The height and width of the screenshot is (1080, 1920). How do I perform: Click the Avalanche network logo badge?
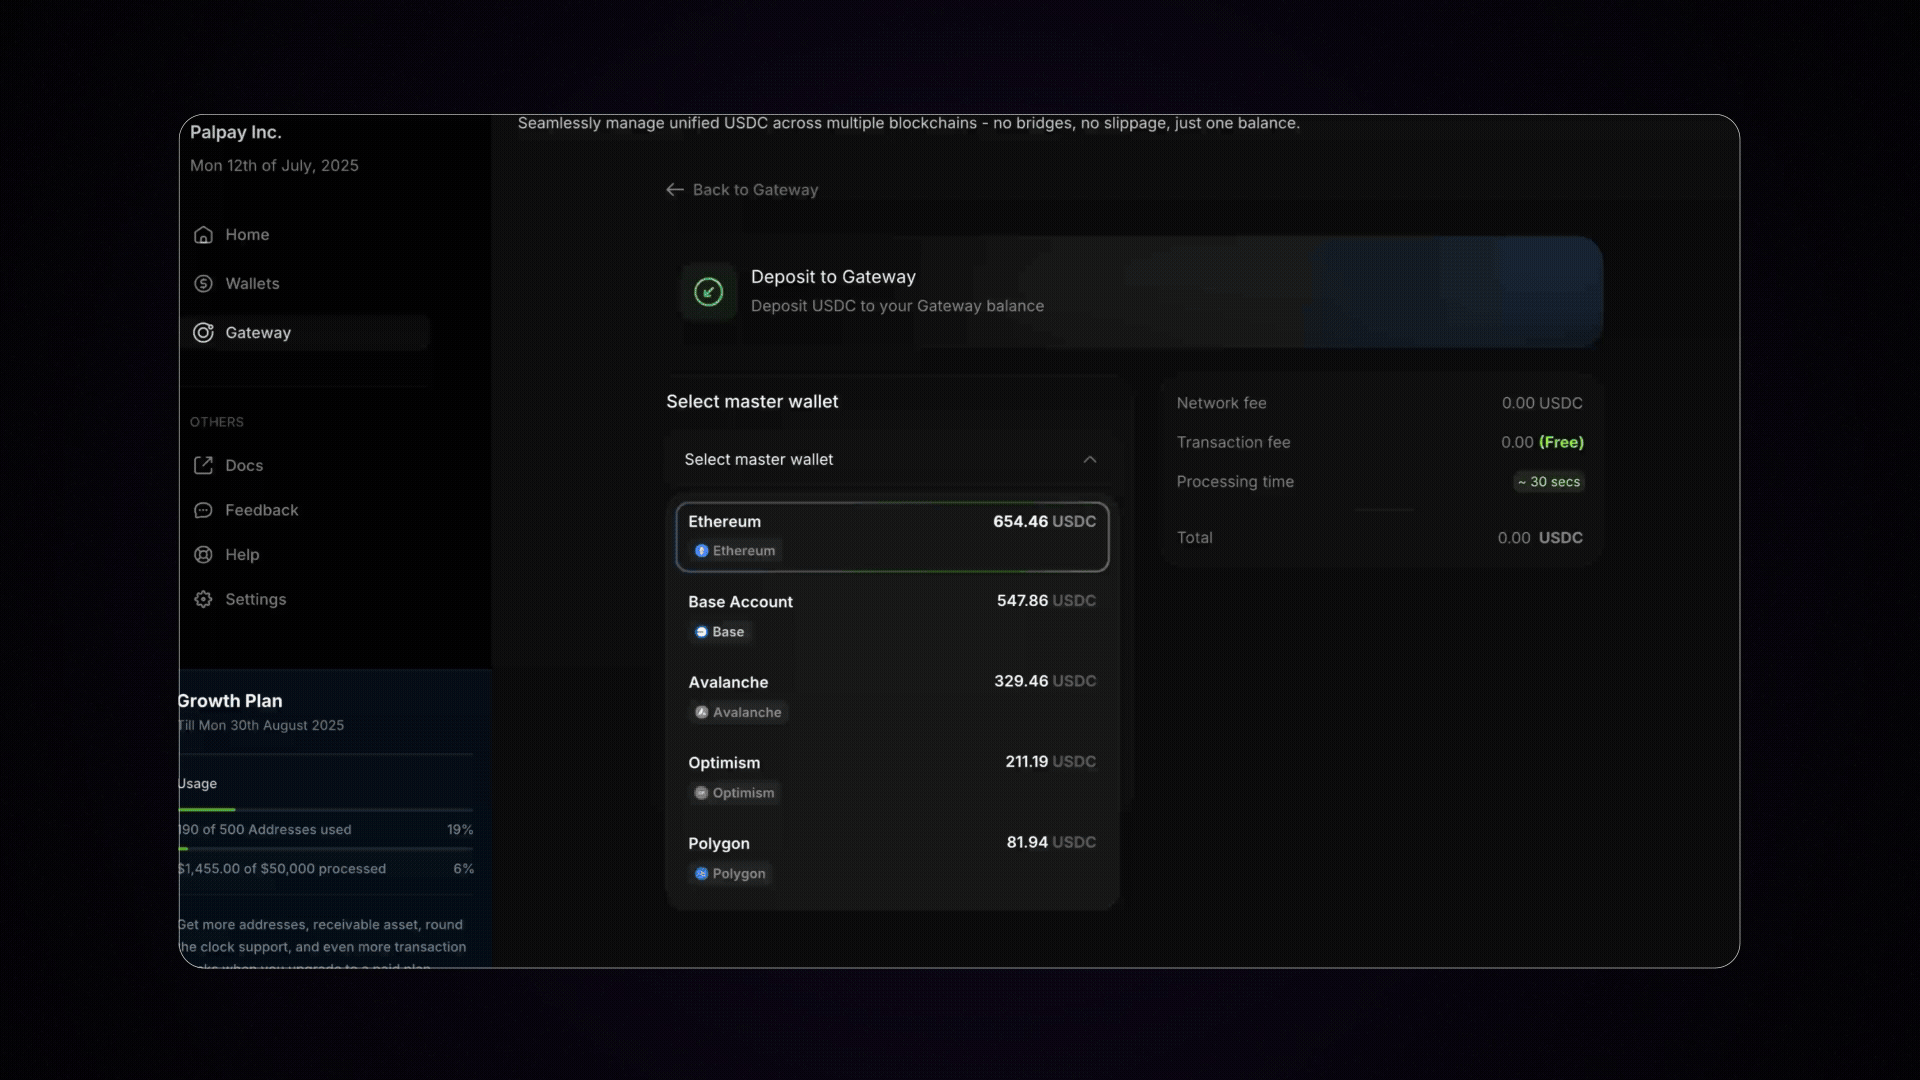[702, 713]
